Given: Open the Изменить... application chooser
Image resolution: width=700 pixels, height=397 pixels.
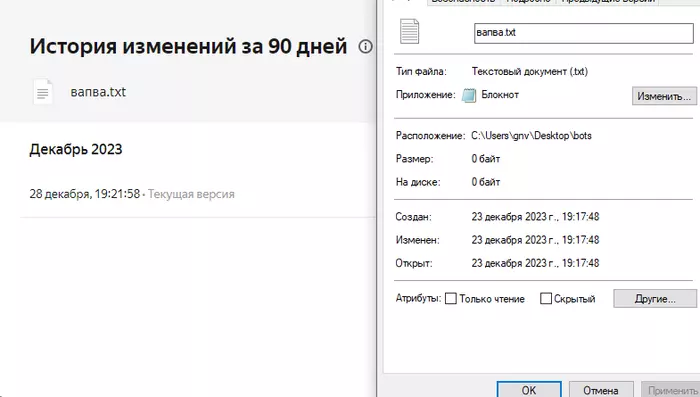Looking at the screenshot, I should (664, 96).
